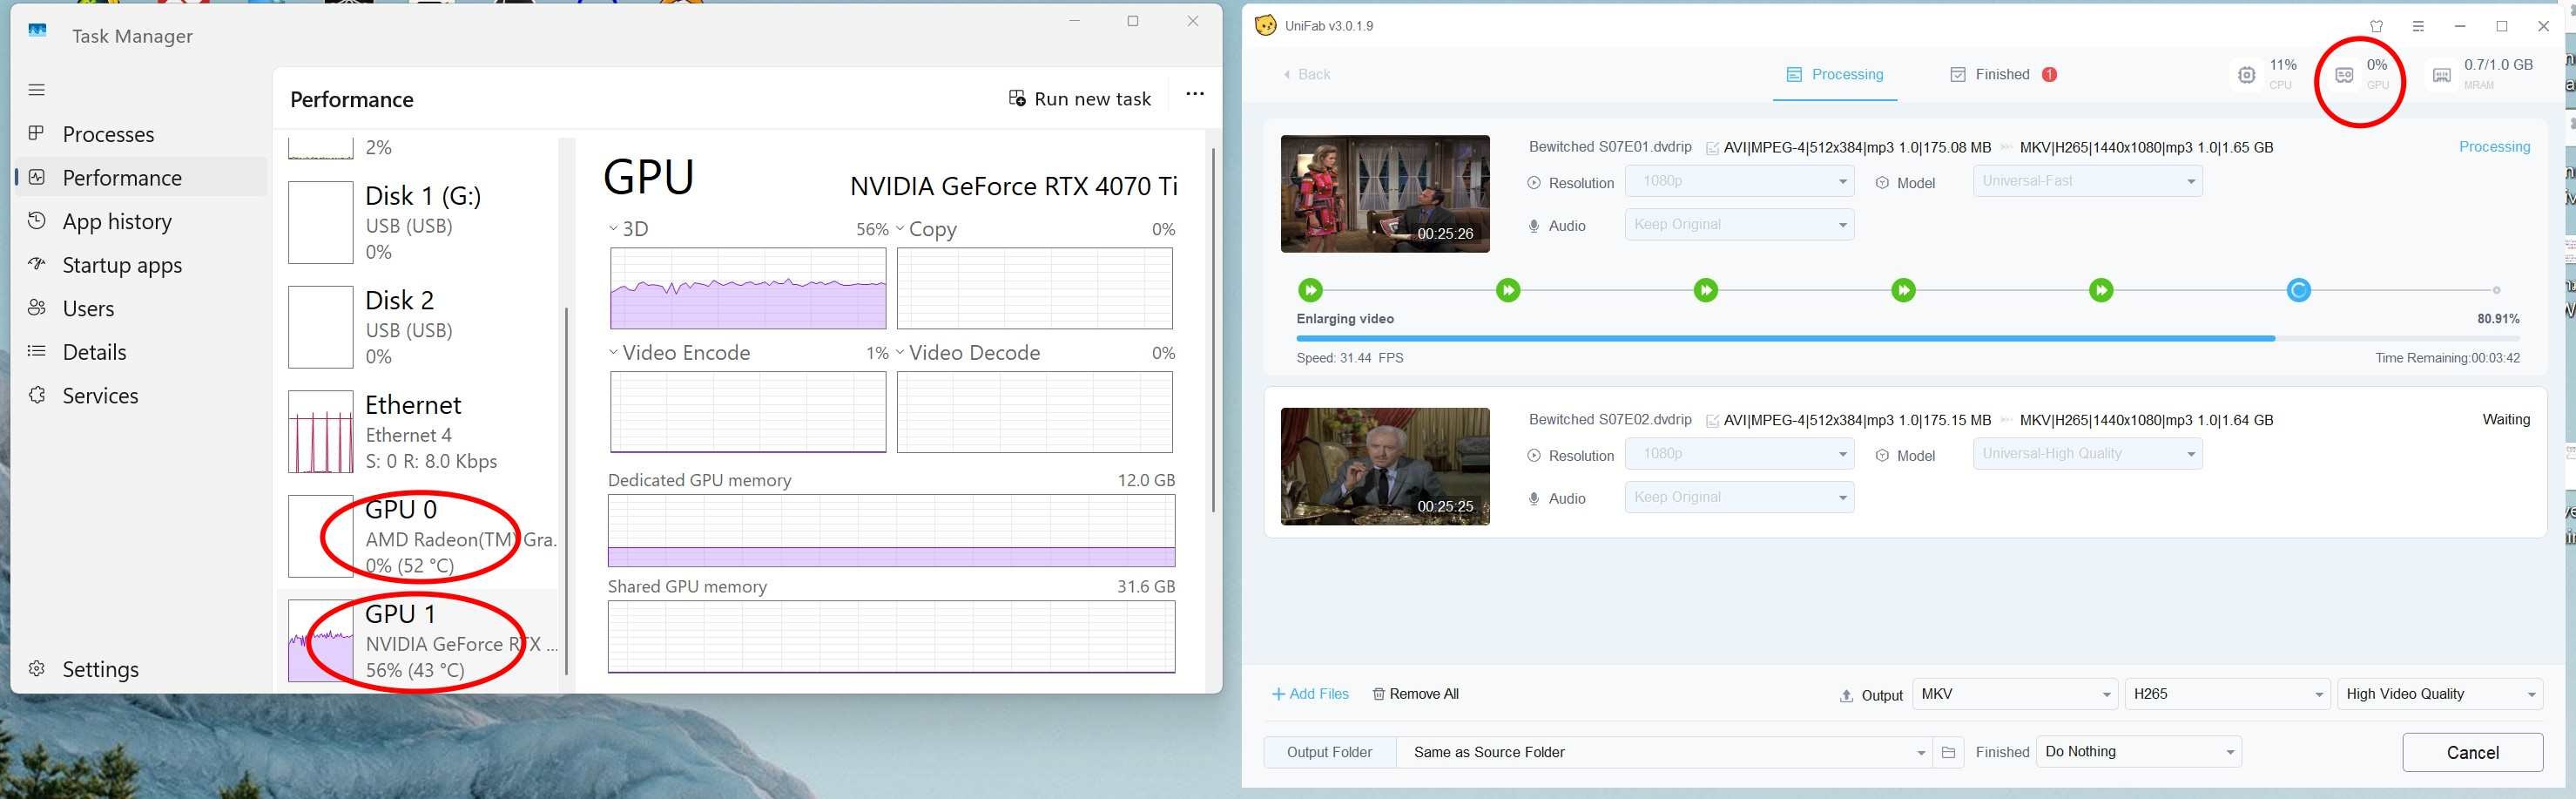Open the High Video Quality dropdown
Screen dimensions: 2576x799
point(2440,694)
